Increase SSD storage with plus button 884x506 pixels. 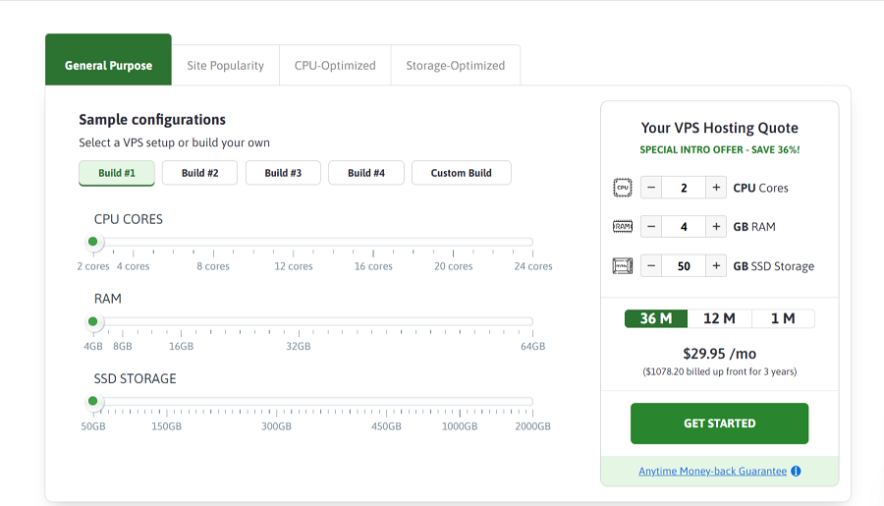point(716,265)
